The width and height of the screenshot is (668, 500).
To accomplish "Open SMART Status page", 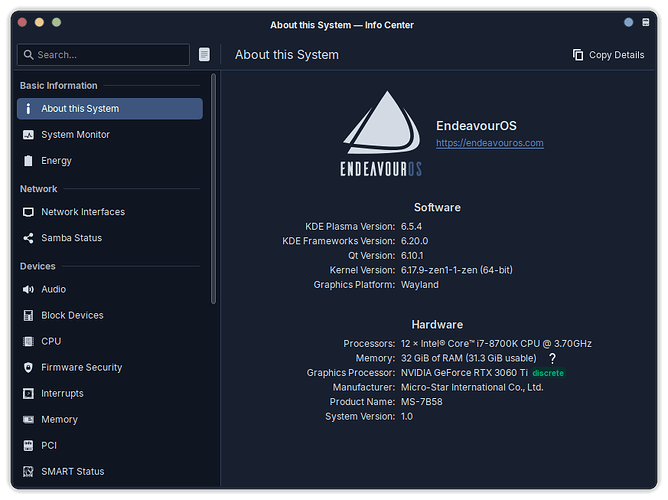I will pyautogui.click(x=72, y=471).
